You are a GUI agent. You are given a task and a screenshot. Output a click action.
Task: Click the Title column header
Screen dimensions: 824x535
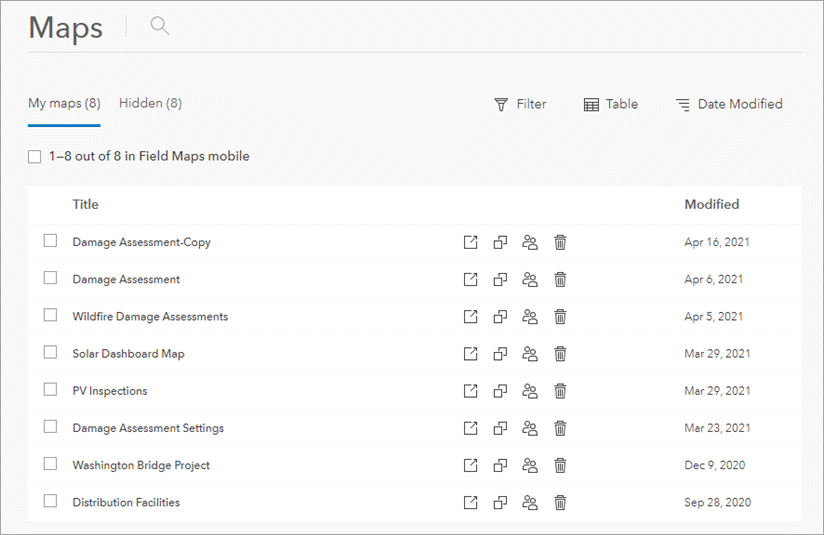pyautogui.click(x=85, y=204)
